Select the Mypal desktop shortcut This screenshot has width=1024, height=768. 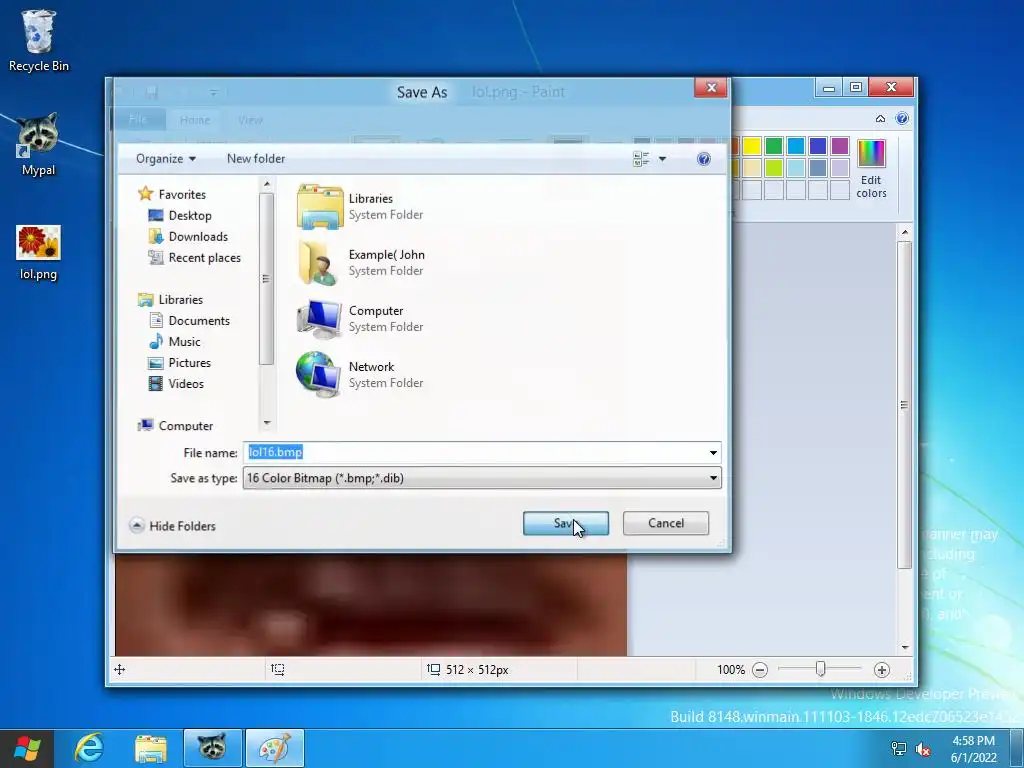(x=38, y=144)
